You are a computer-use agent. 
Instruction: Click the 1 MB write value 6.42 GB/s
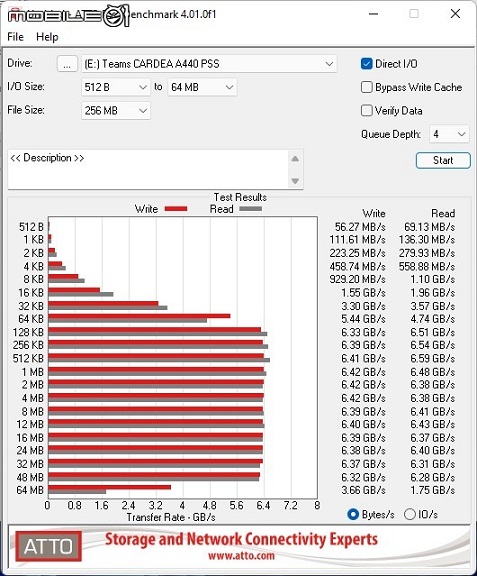363,372
